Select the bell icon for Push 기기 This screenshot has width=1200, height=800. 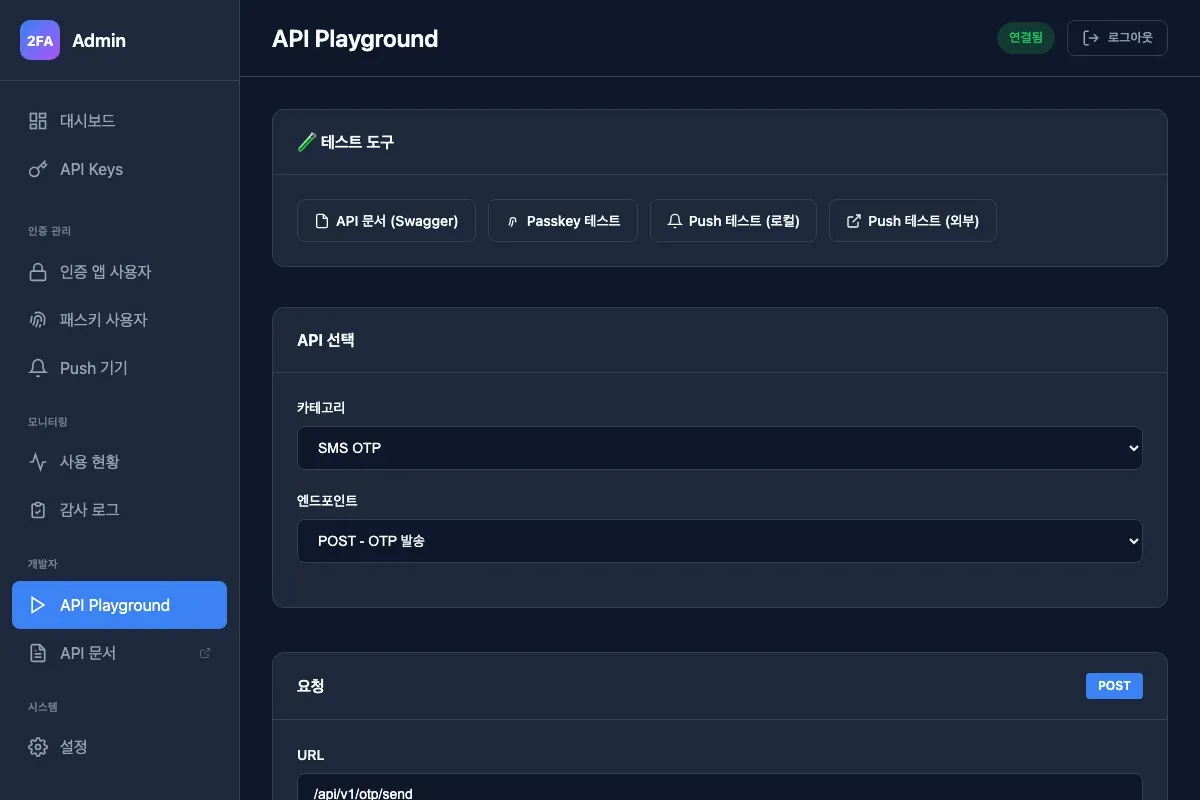point(38,367)
